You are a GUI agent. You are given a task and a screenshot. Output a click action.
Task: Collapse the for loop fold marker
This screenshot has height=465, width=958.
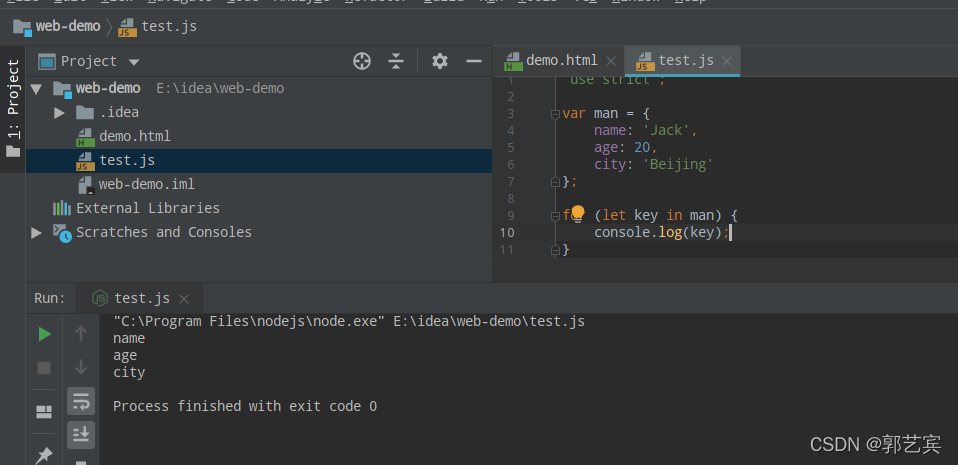point(555,216)
